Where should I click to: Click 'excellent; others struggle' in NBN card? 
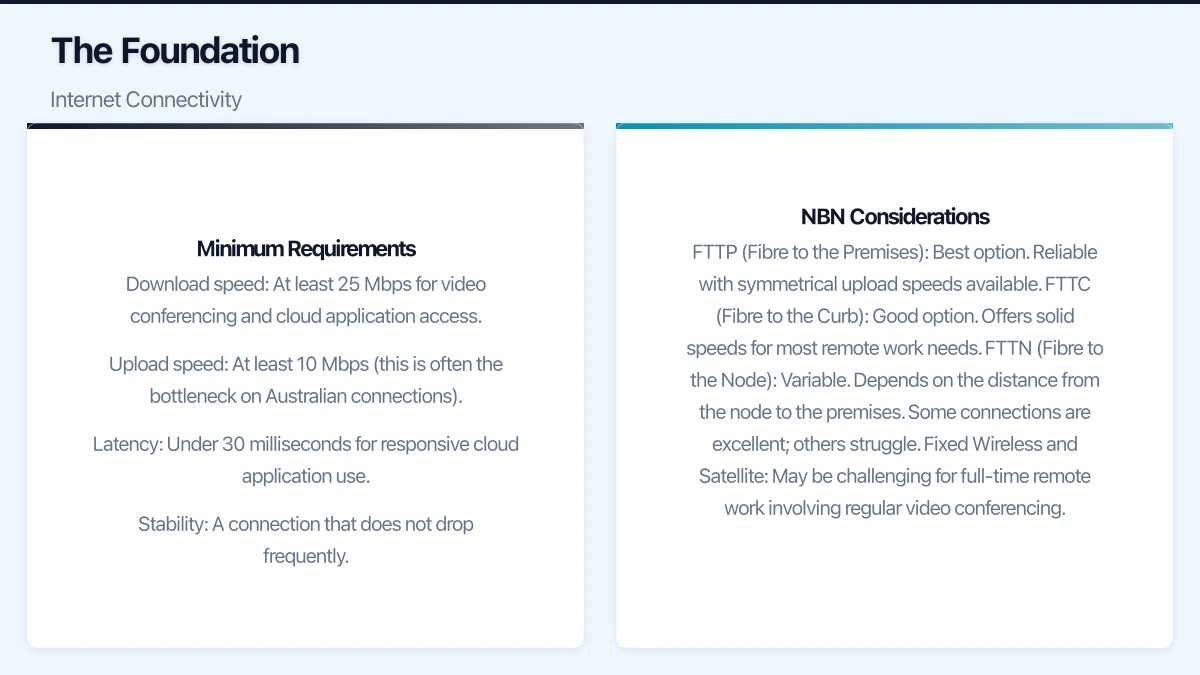click(814, 444)
